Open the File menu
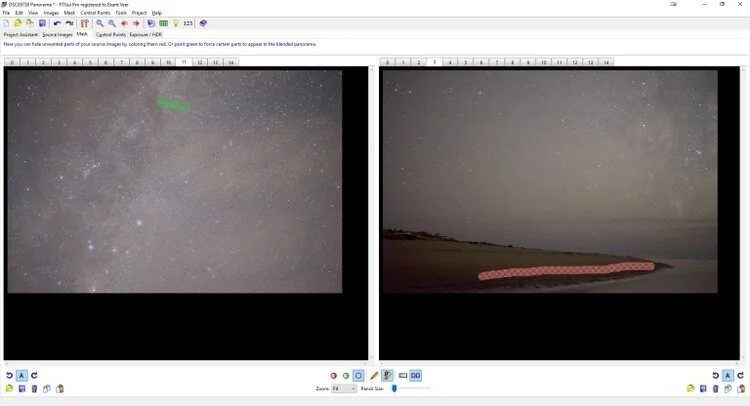 click(x=6, y=13)
